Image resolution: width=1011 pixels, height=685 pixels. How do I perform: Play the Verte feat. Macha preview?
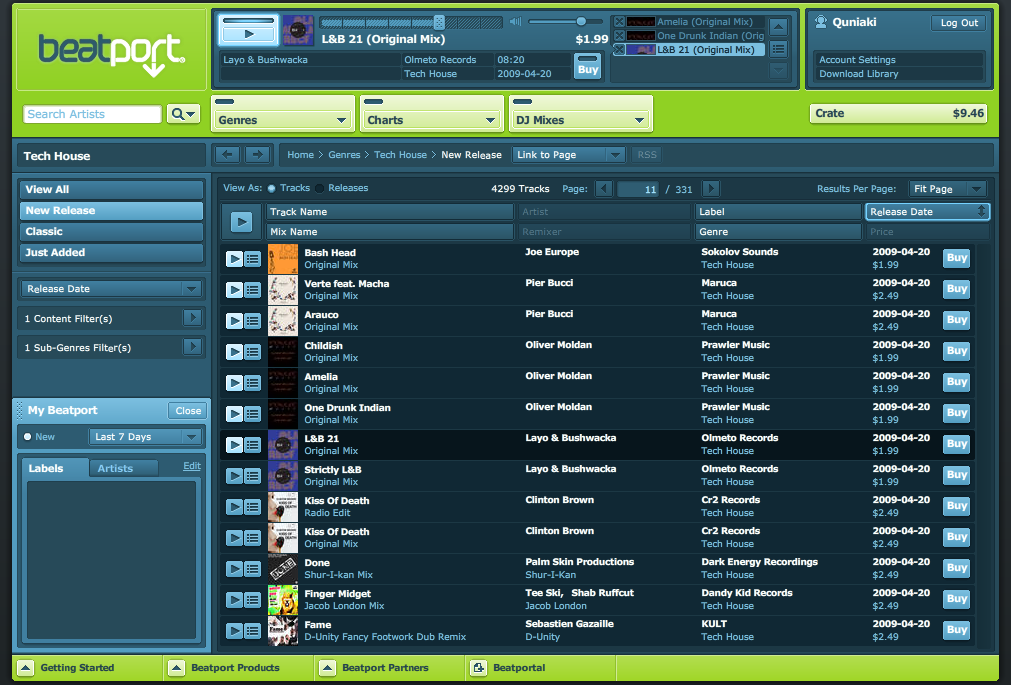tap(234, 290)
